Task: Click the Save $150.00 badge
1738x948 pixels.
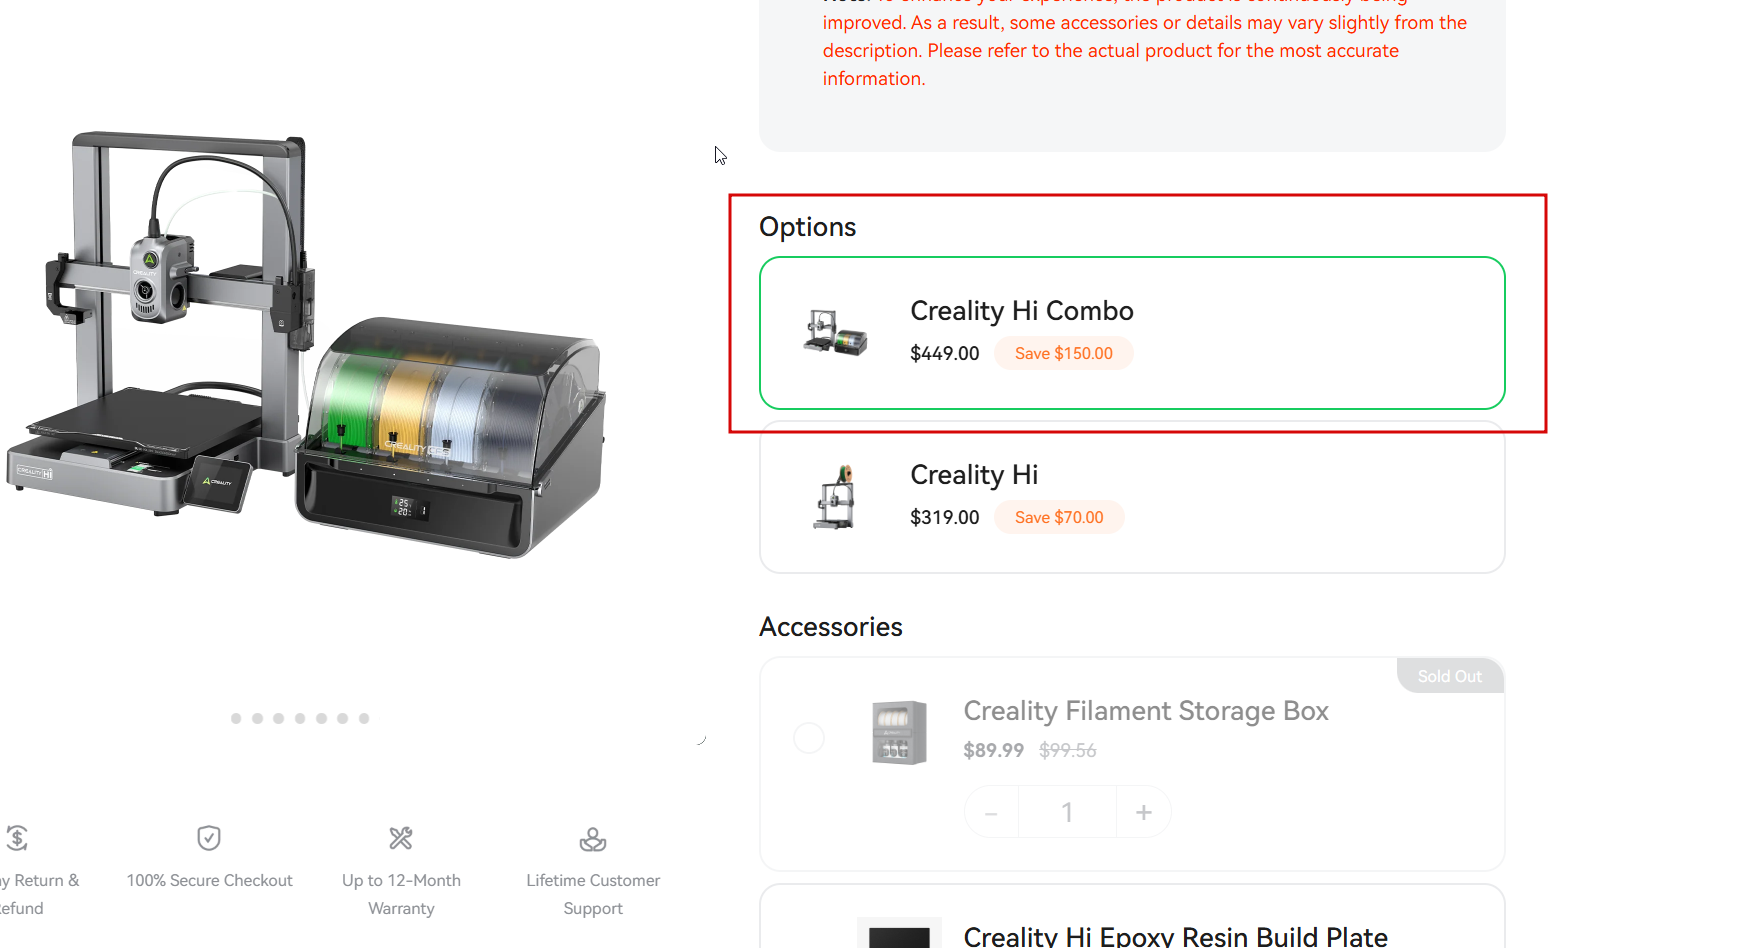Action: pos(1063,353)
